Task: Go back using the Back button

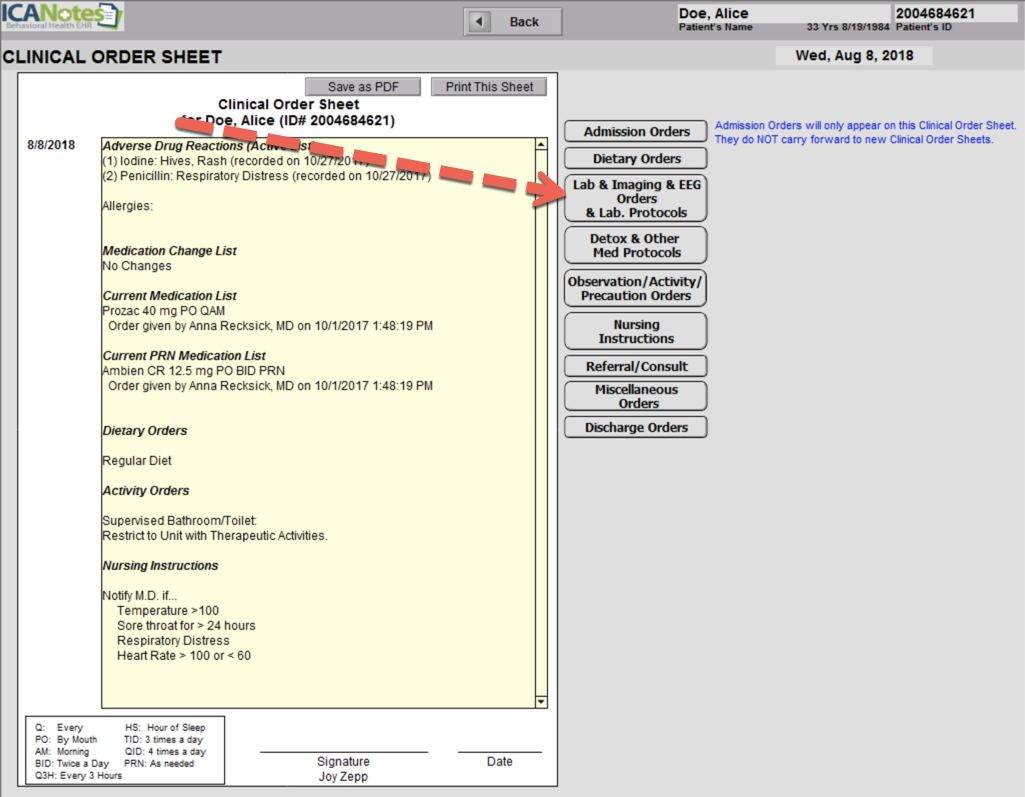Action: tap(513, 21)
